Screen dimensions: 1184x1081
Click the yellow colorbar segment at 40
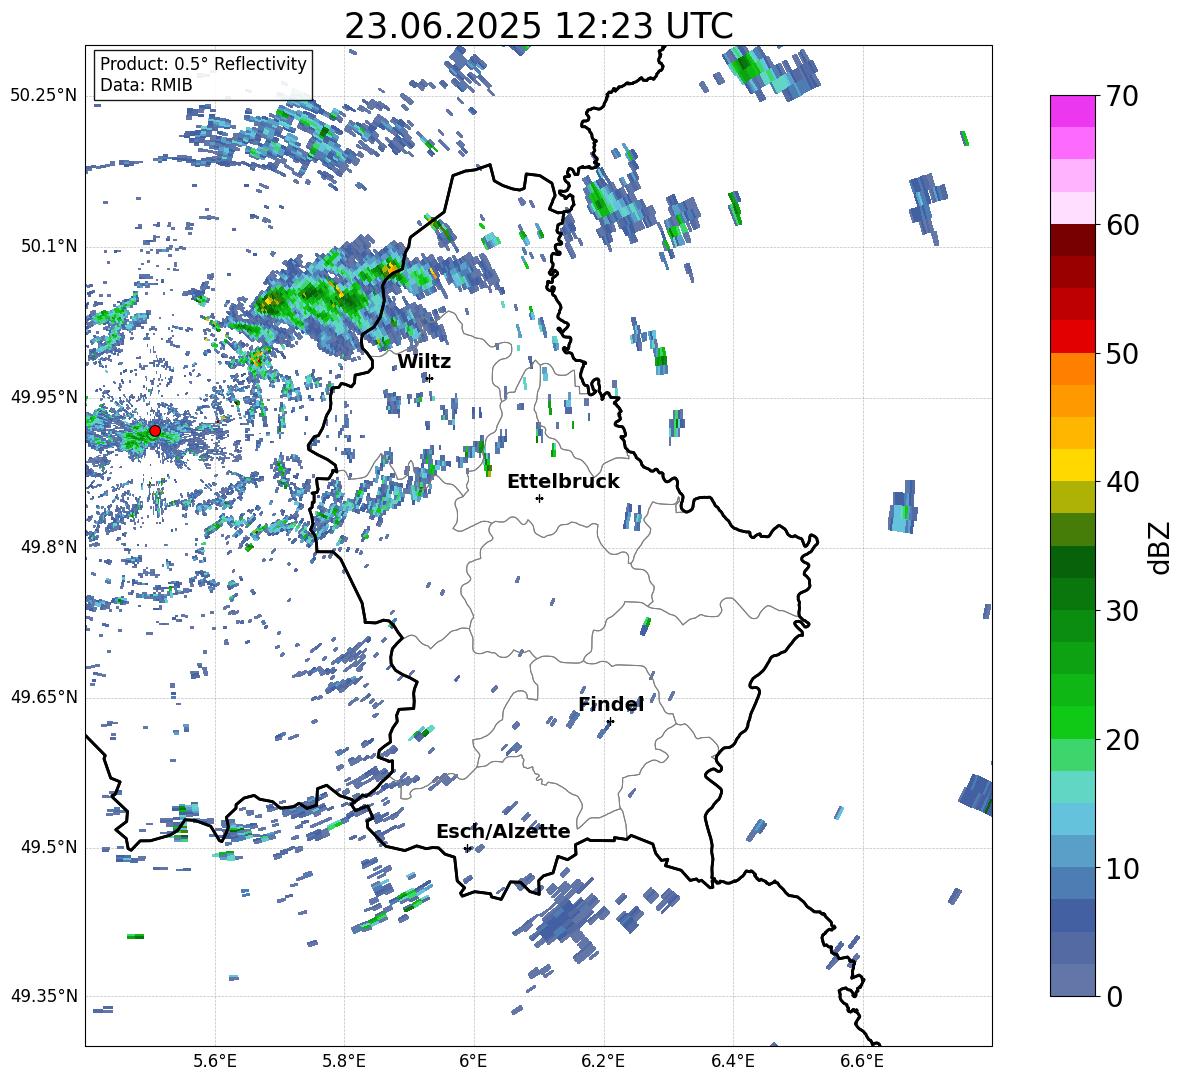(x=1072, y=465)
